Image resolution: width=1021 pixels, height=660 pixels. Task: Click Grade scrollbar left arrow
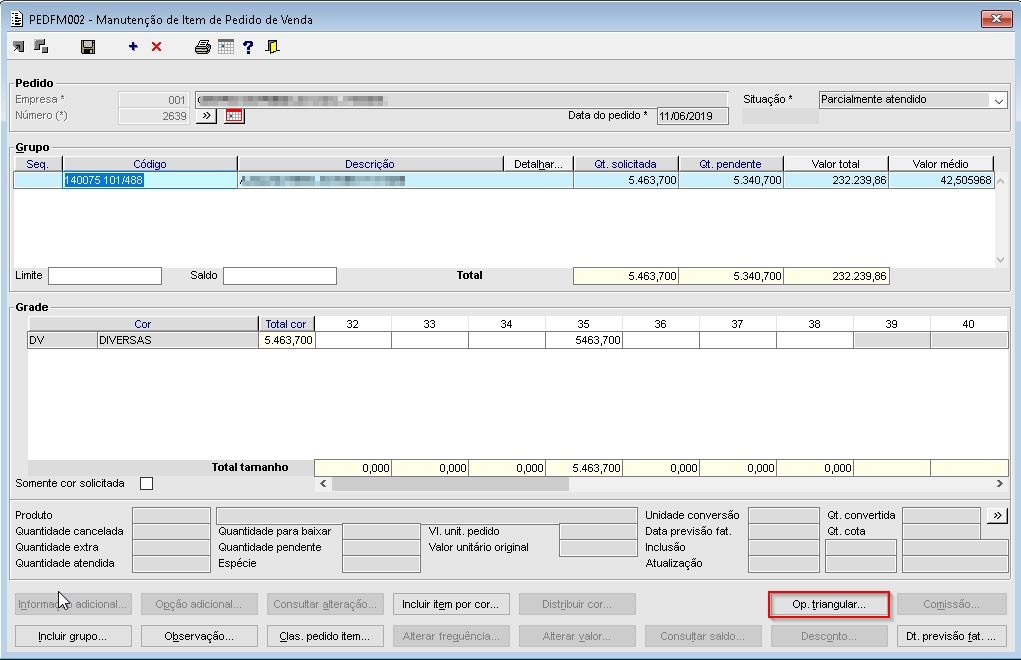pos(324,484)
